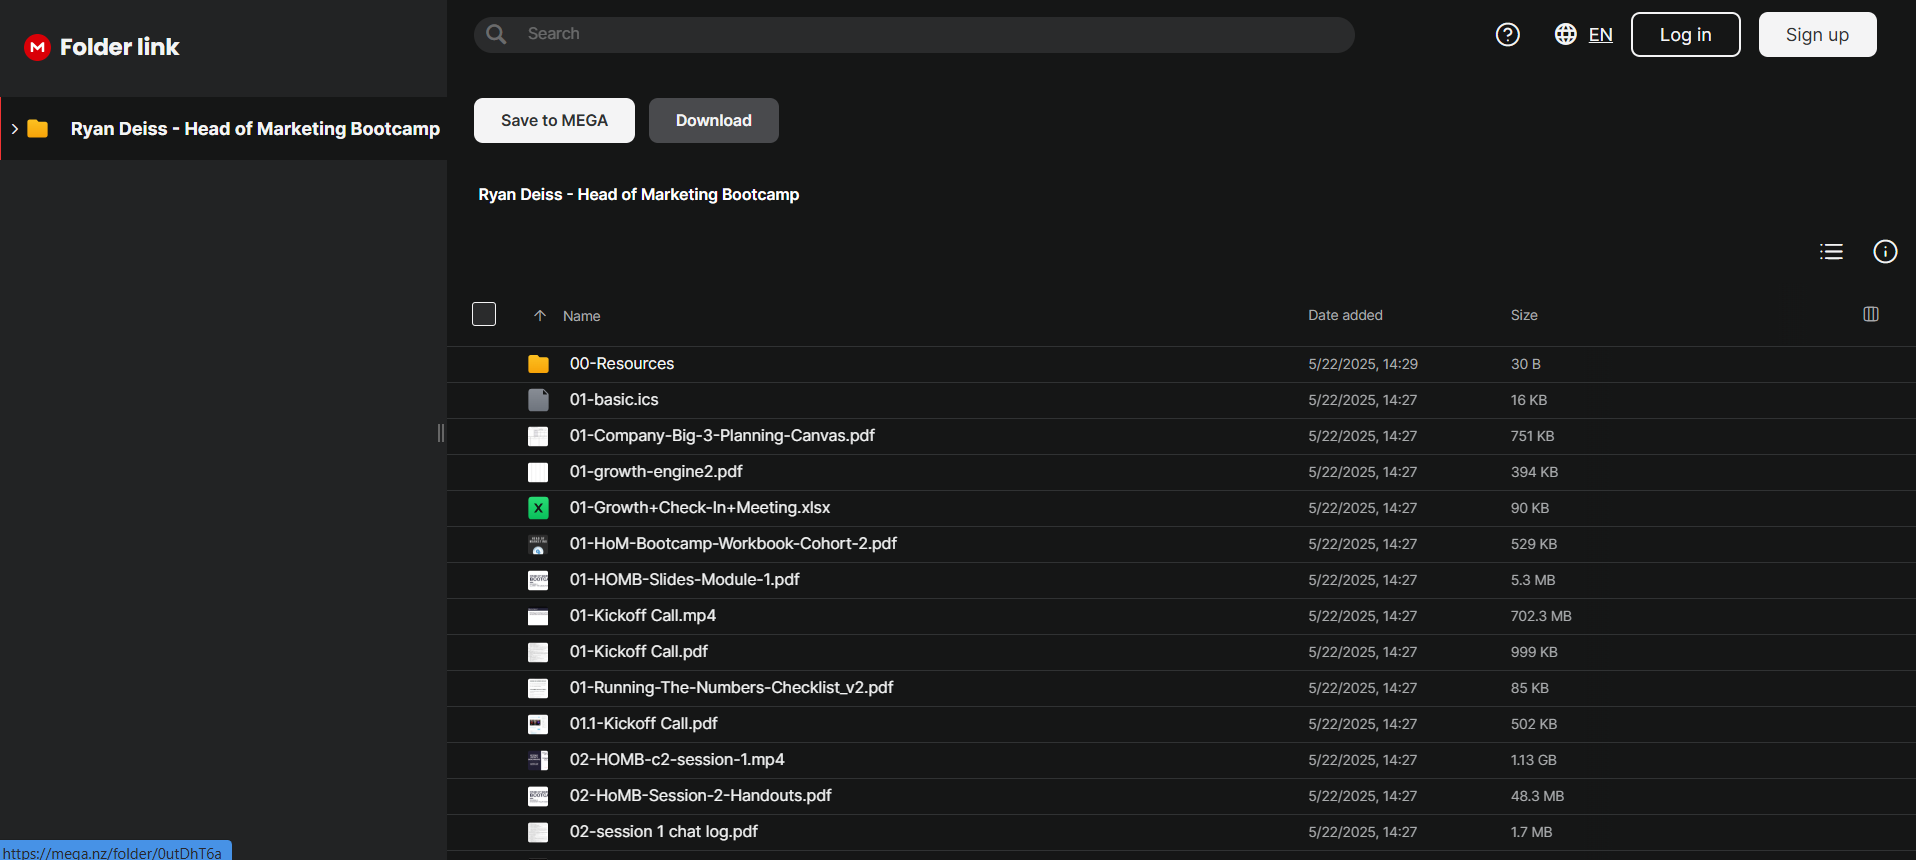Click the 01-HoM-Bootcamp-Workbook-Cohort-2.pdf thumbnail
The width and height of the screenshot is (1916, 860).
pos(538,544)
